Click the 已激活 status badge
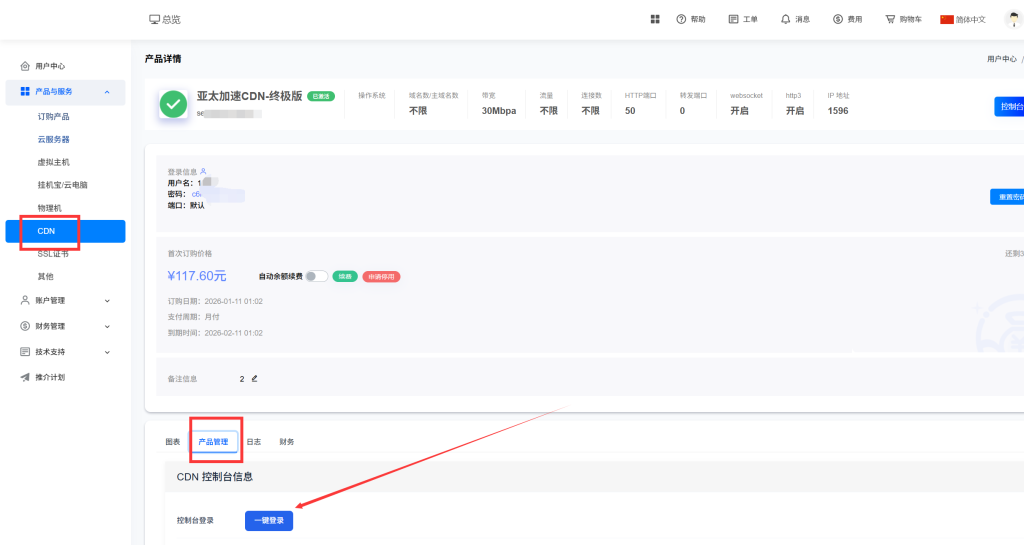 click(321, 97)
